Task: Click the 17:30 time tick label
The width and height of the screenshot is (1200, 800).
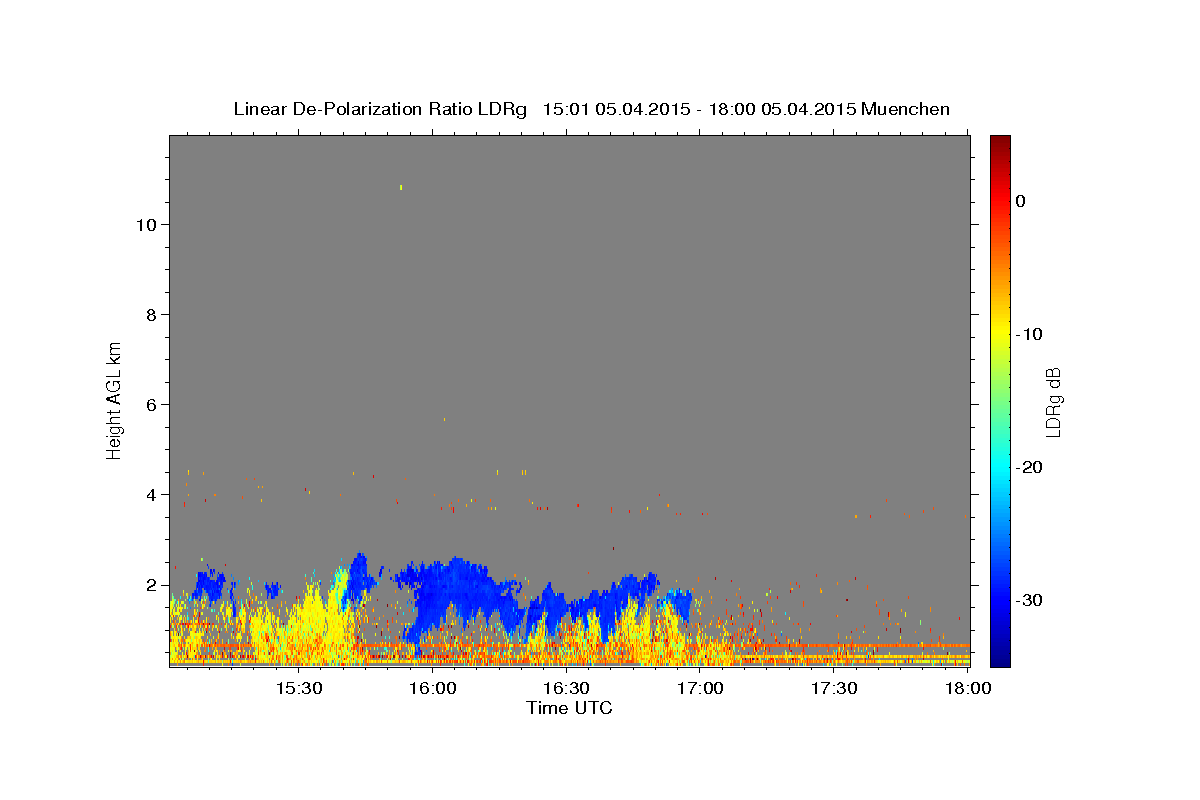Action: click(x=834, y=689)
